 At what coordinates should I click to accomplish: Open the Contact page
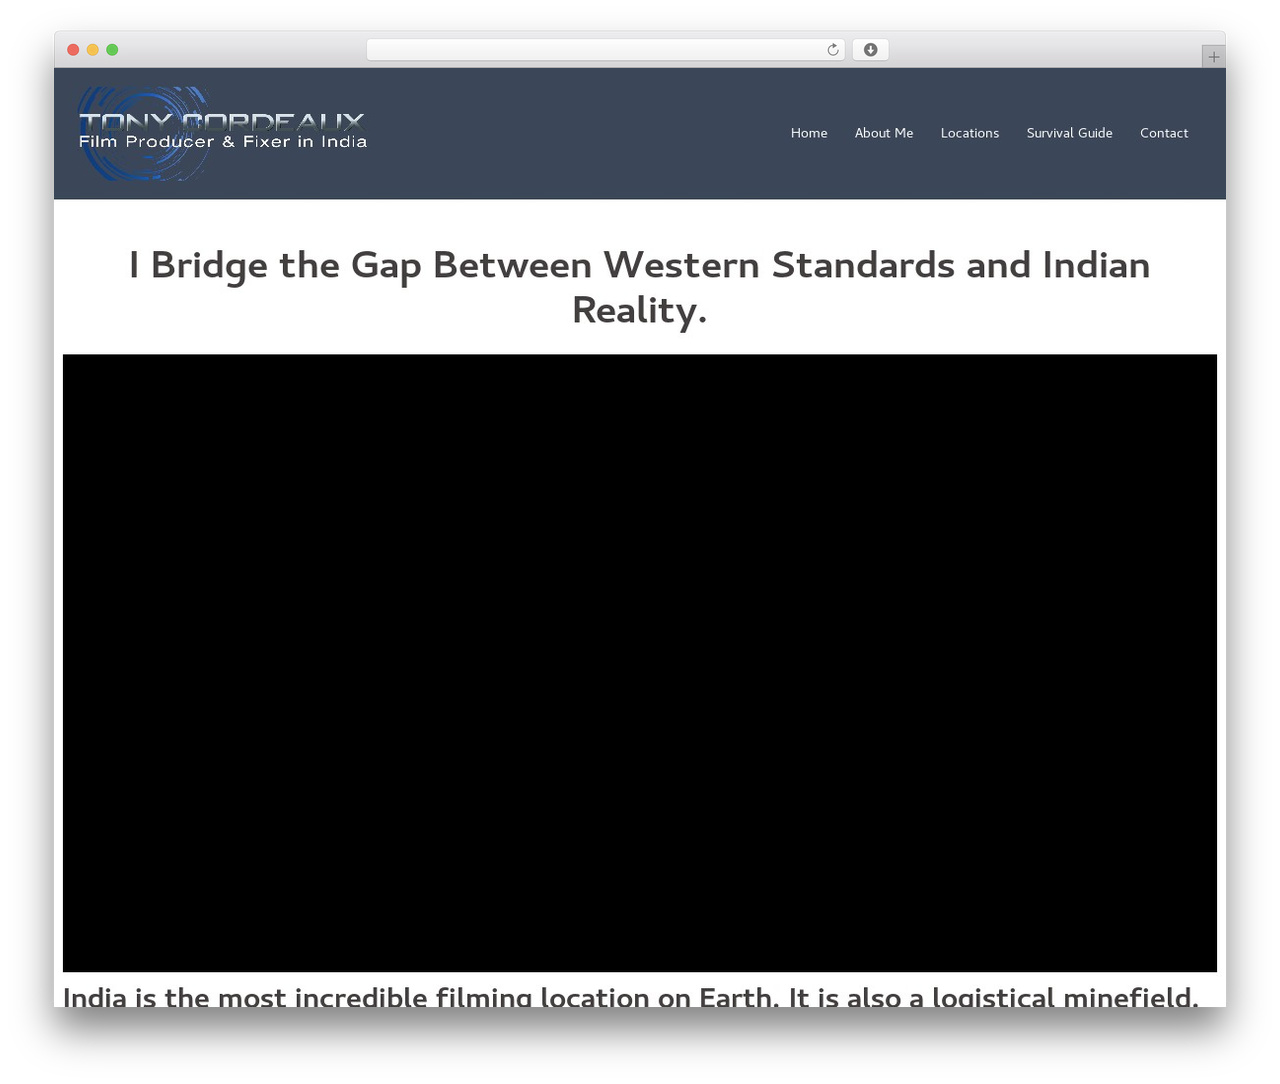click(1164, 133)
